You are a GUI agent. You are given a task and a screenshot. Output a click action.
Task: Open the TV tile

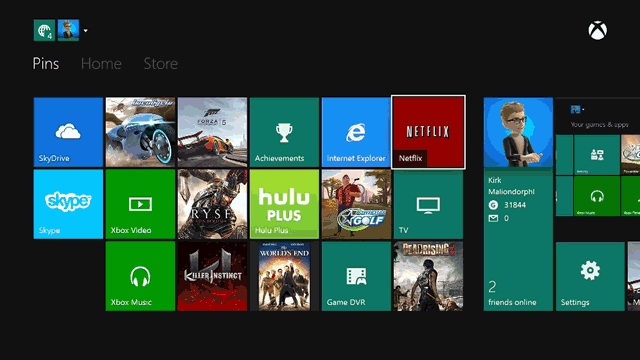click(x=428, y=204)
